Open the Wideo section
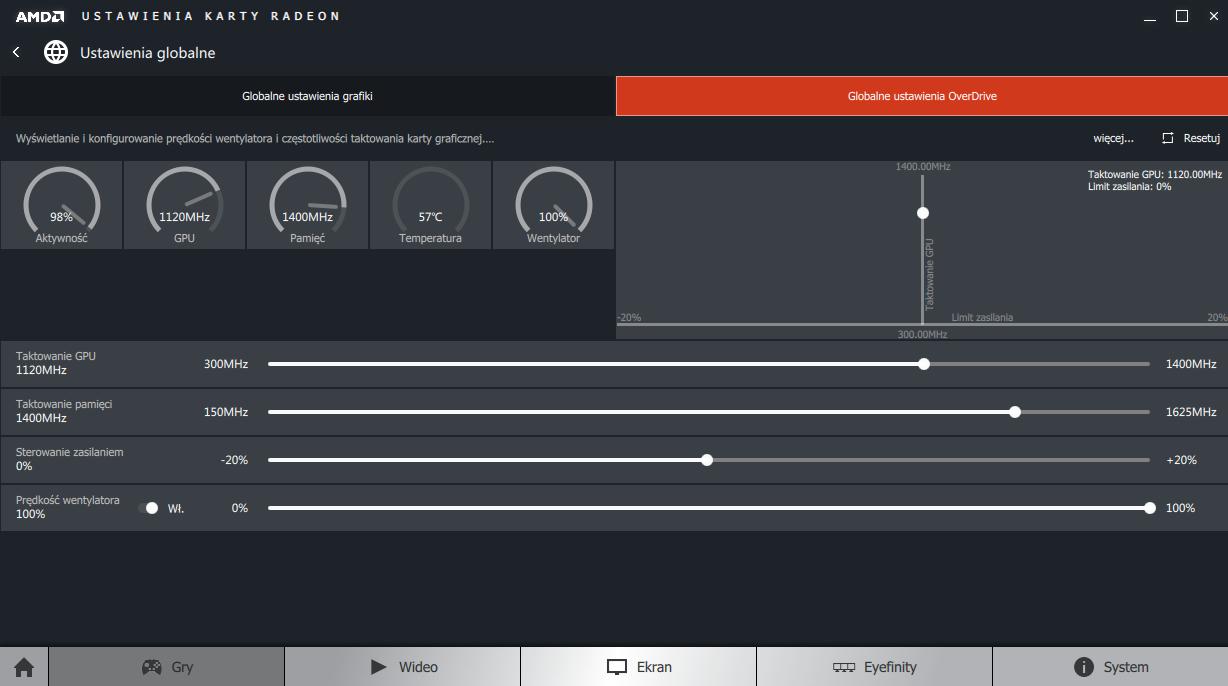 pos(402,667)
